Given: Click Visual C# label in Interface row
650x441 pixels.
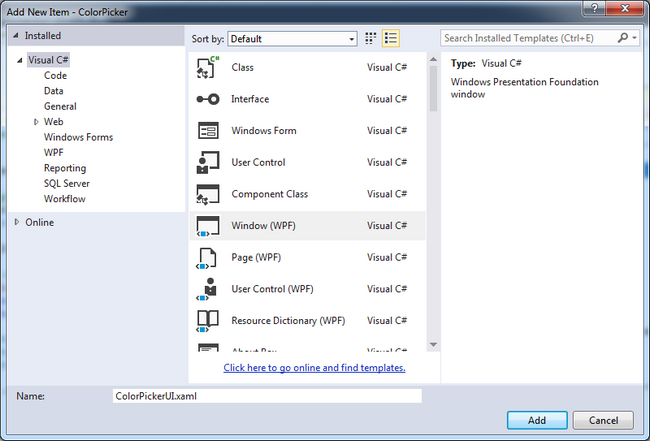Looking at the screenshot, I should tap(387, 99).
